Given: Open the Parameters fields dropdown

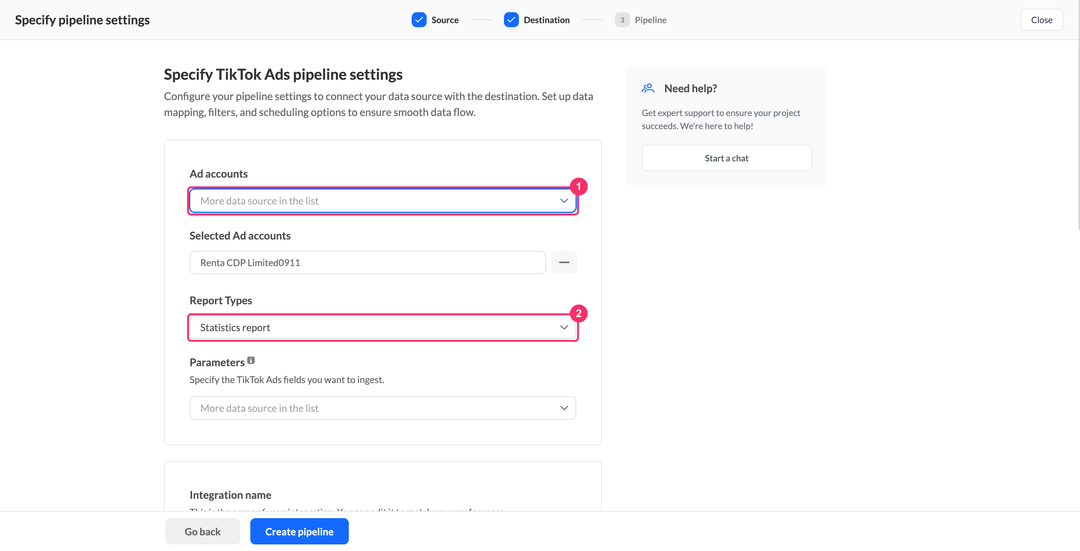Looking at the screenshot, I should pos(382,408).
